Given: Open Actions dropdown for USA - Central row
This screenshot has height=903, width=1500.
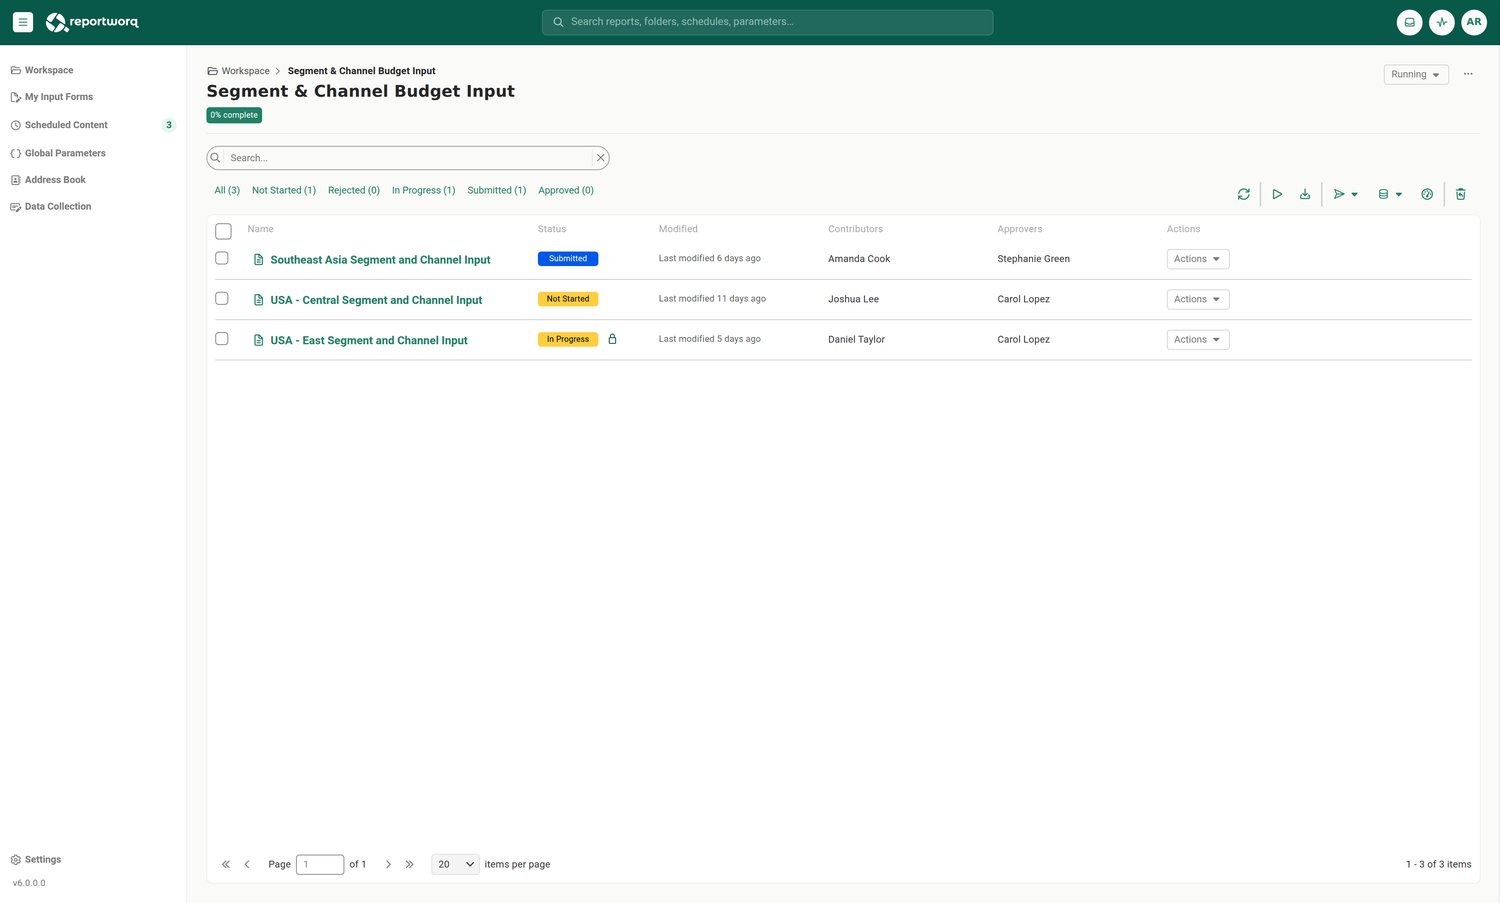Looking at the screenshot, I should [x=1198, y=299].
